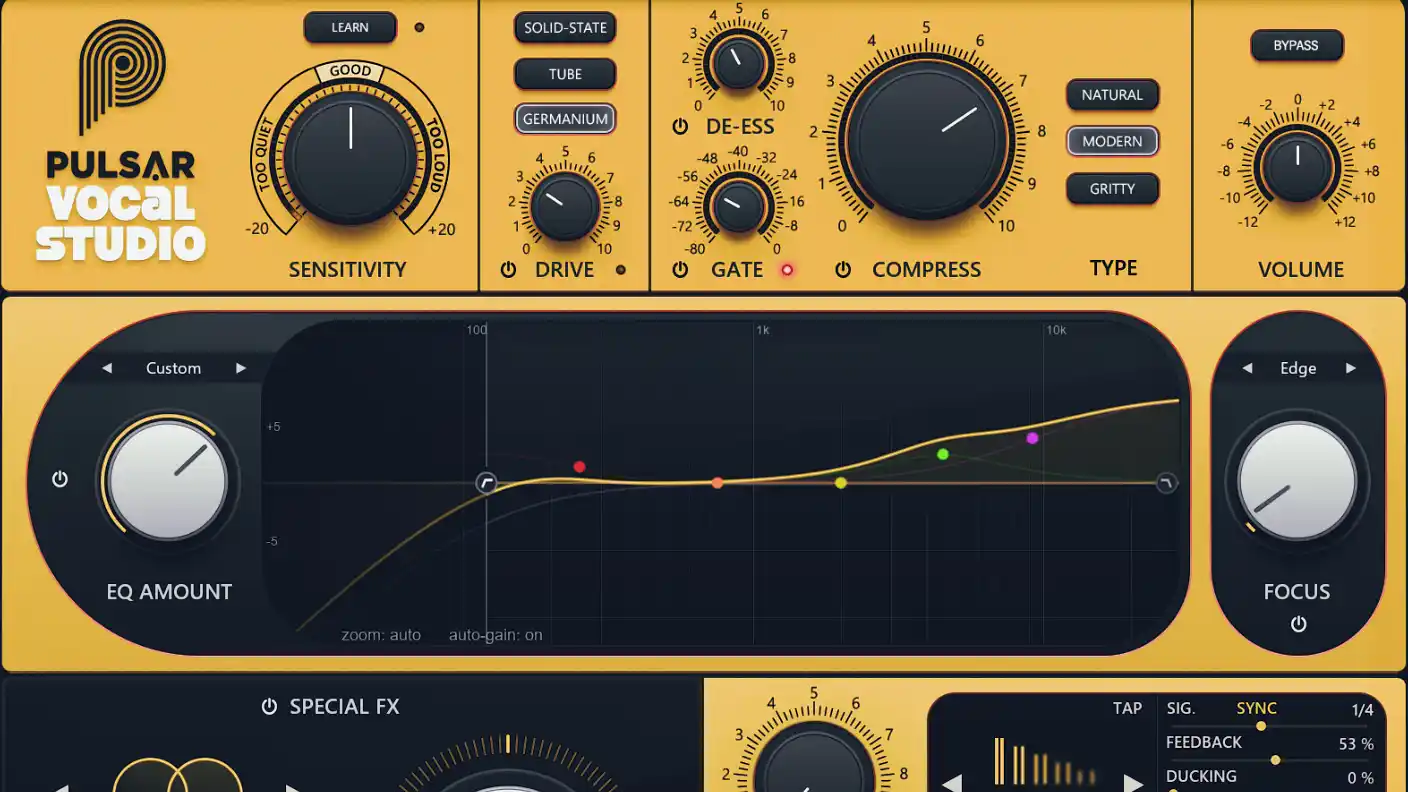Click the delay time slider handle
The height and width of the screenshot is (792, 1408).
pyautogui.click(x=1261, y=726)
